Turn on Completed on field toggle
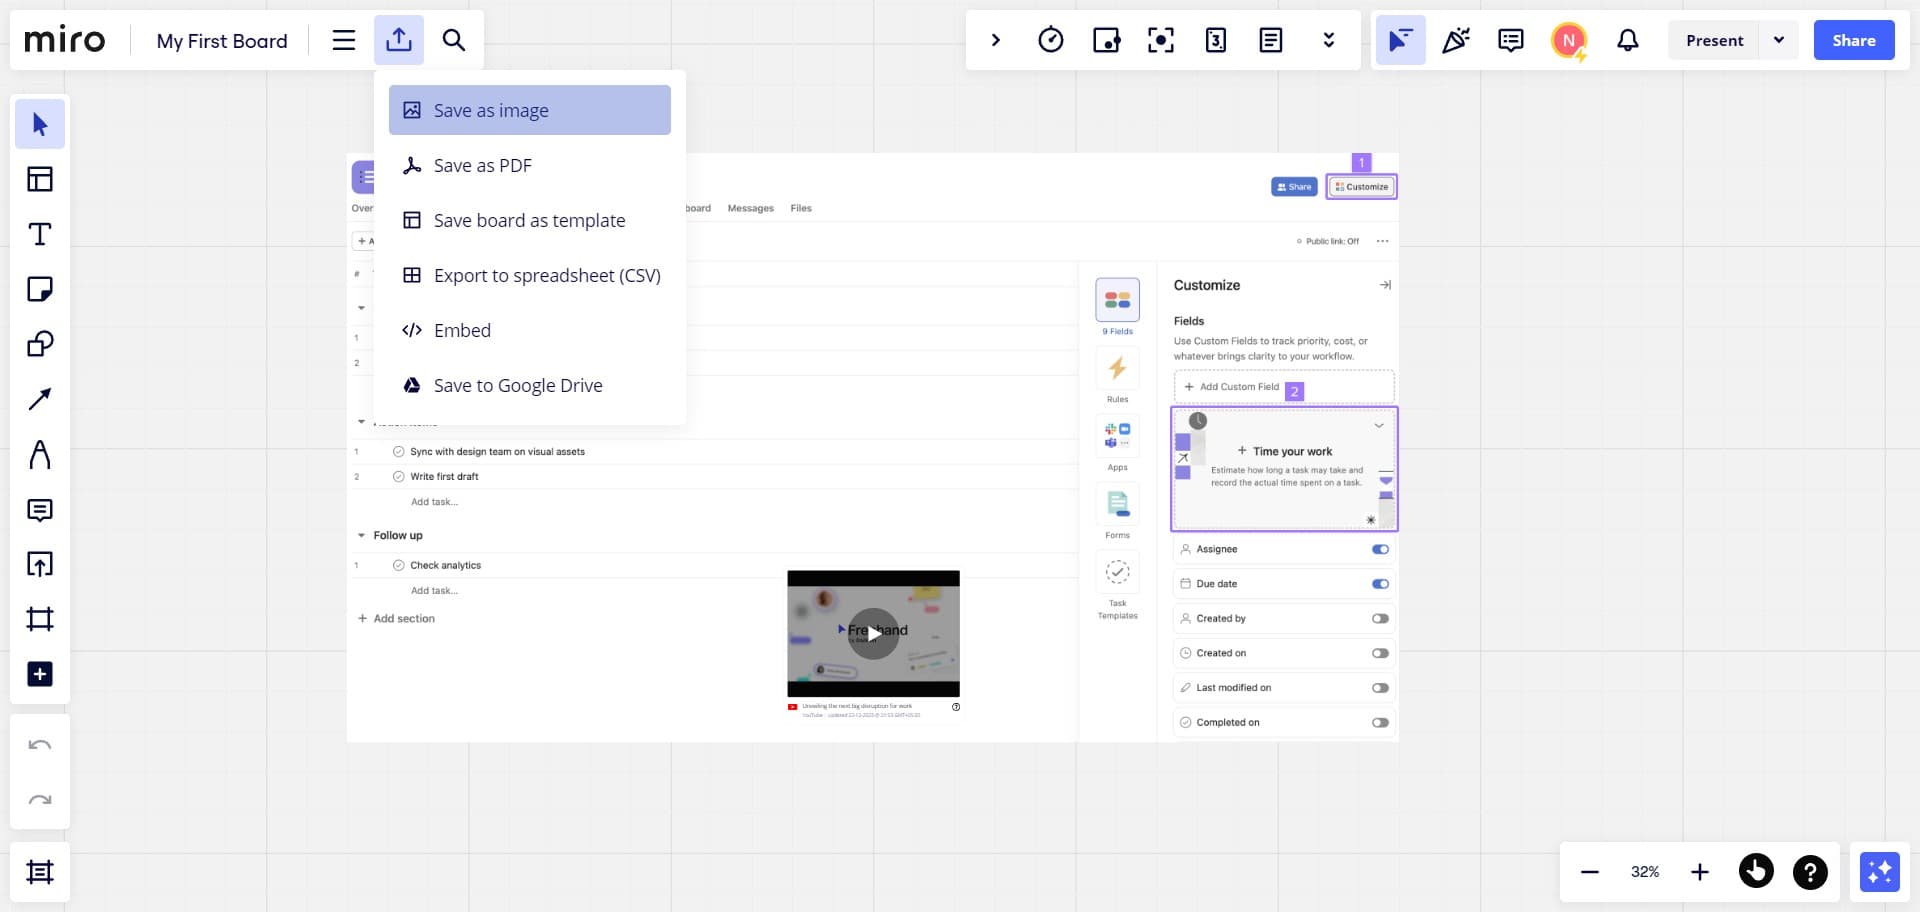 point(1380,723)
